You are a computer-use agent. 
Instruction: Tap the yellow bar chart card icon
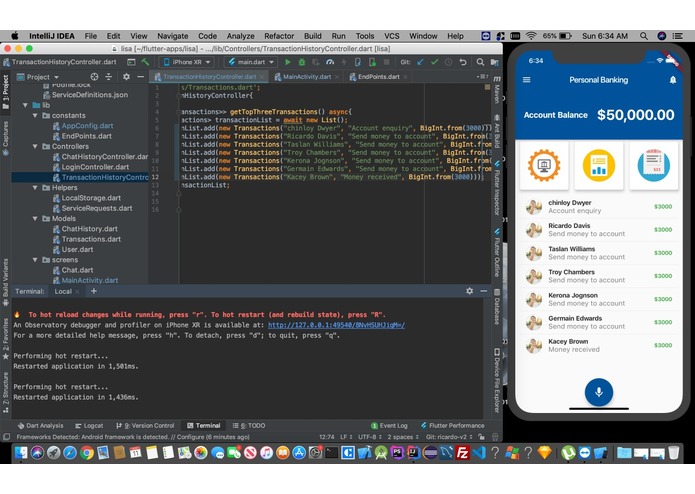coord(599,165)
